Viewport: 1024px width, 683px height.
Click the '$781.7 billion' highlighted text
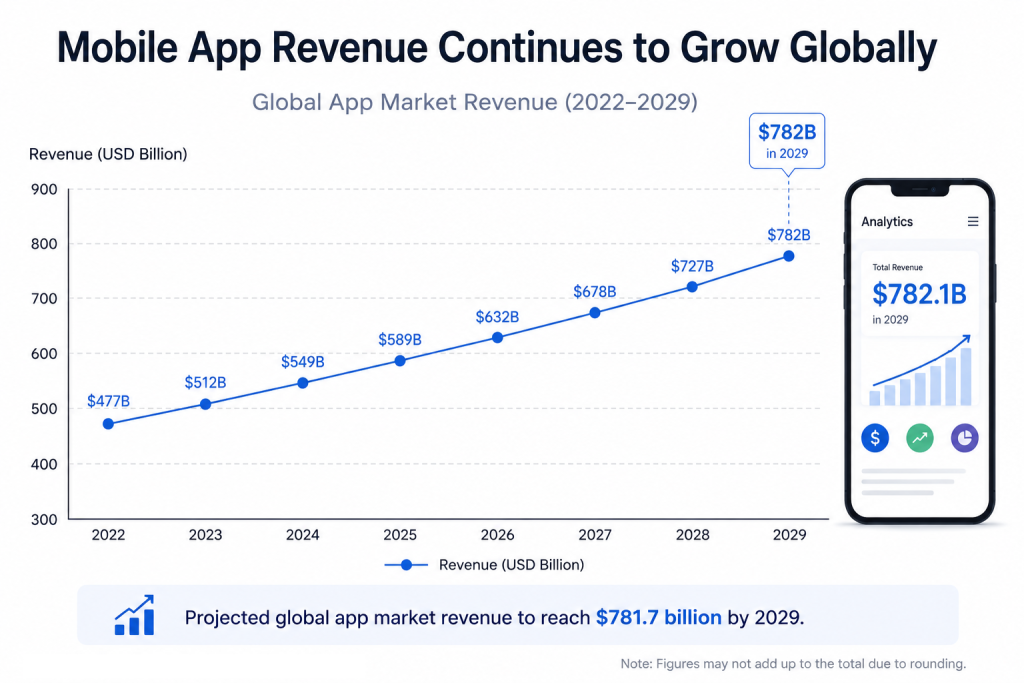659,617
